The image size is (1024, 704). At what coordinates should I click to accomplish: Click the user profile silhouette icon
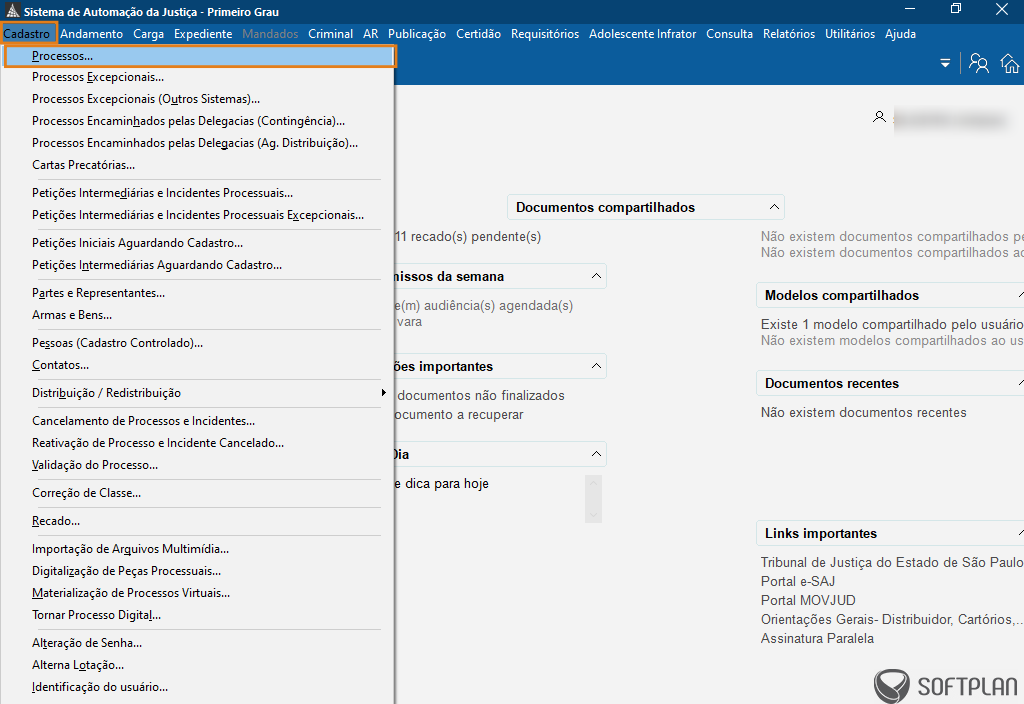[x=879, y=117]
